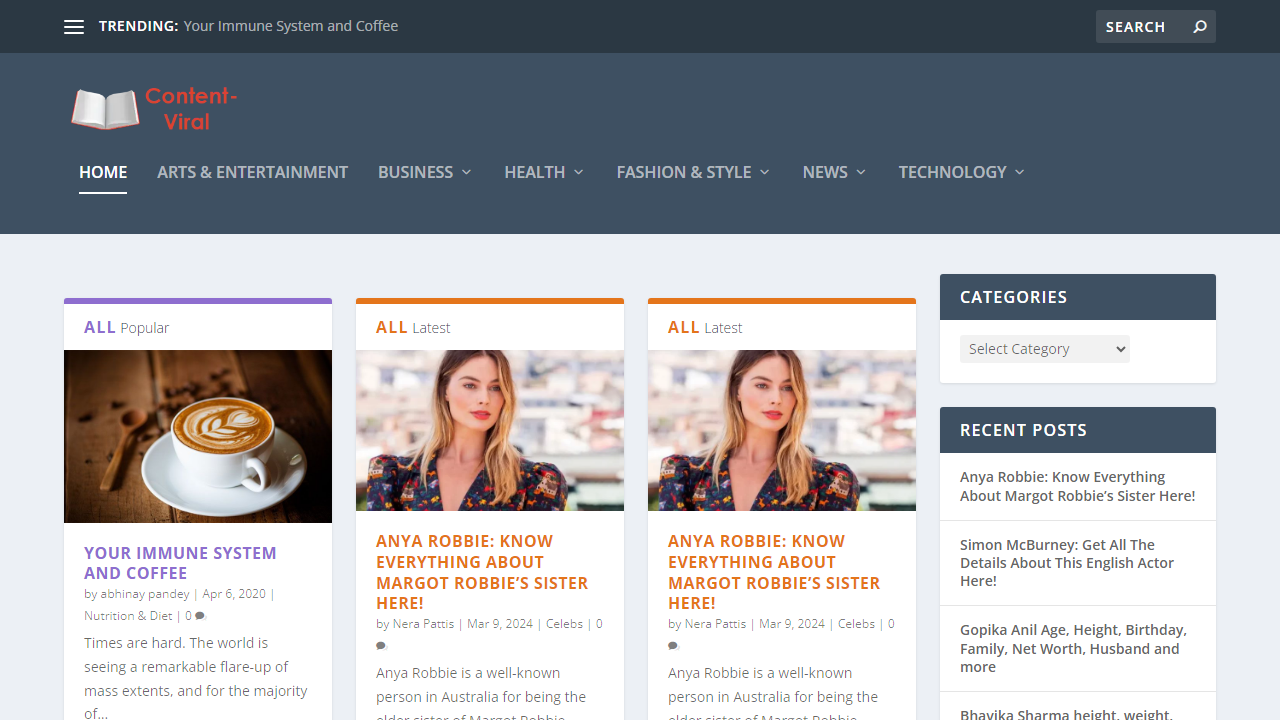Click the Nera Pattis author link
The height and width of the screenshot is (720, 1280).
click(x=423, y=623)
